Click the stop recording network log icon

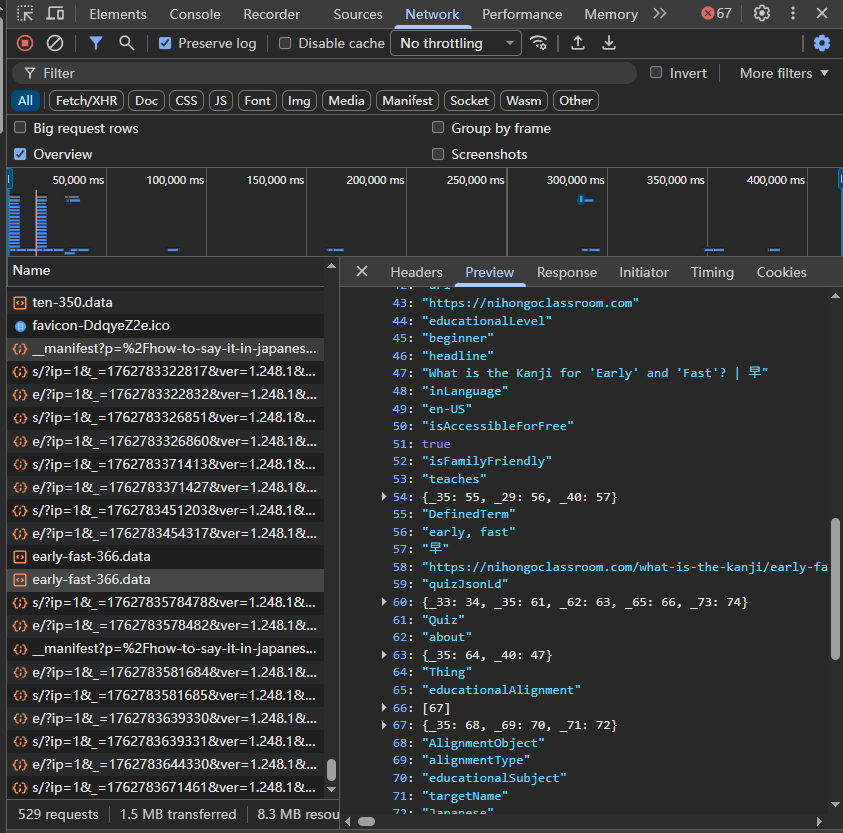pos(25,43)
